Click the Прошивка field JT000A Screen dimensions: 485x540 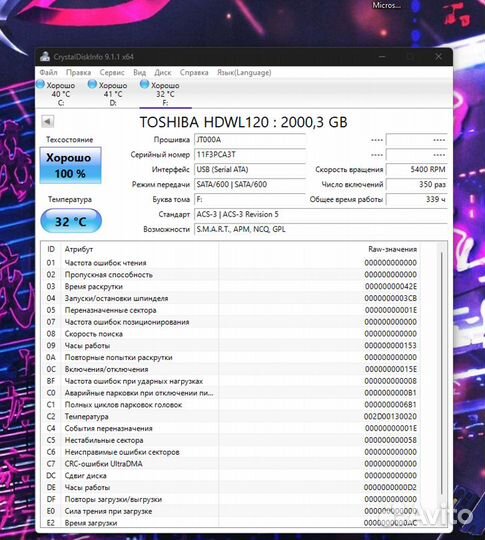pos(250,140)
